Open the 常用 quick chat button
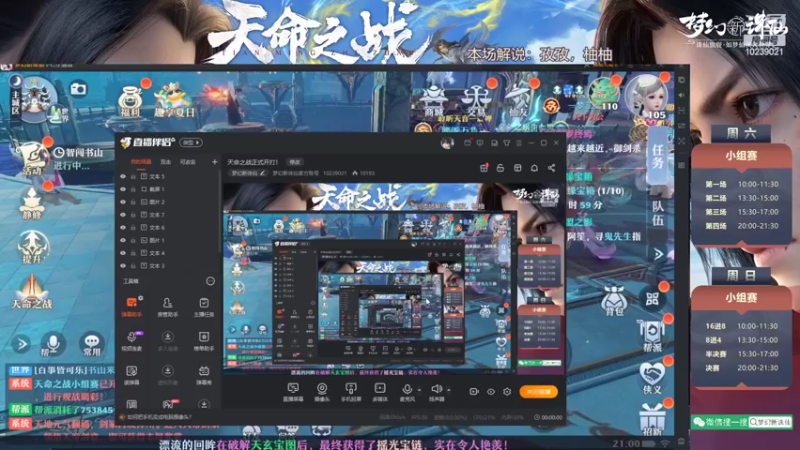The height and width of the screenshot is (450, 800). pyautogui.click(x=92, y=344)
